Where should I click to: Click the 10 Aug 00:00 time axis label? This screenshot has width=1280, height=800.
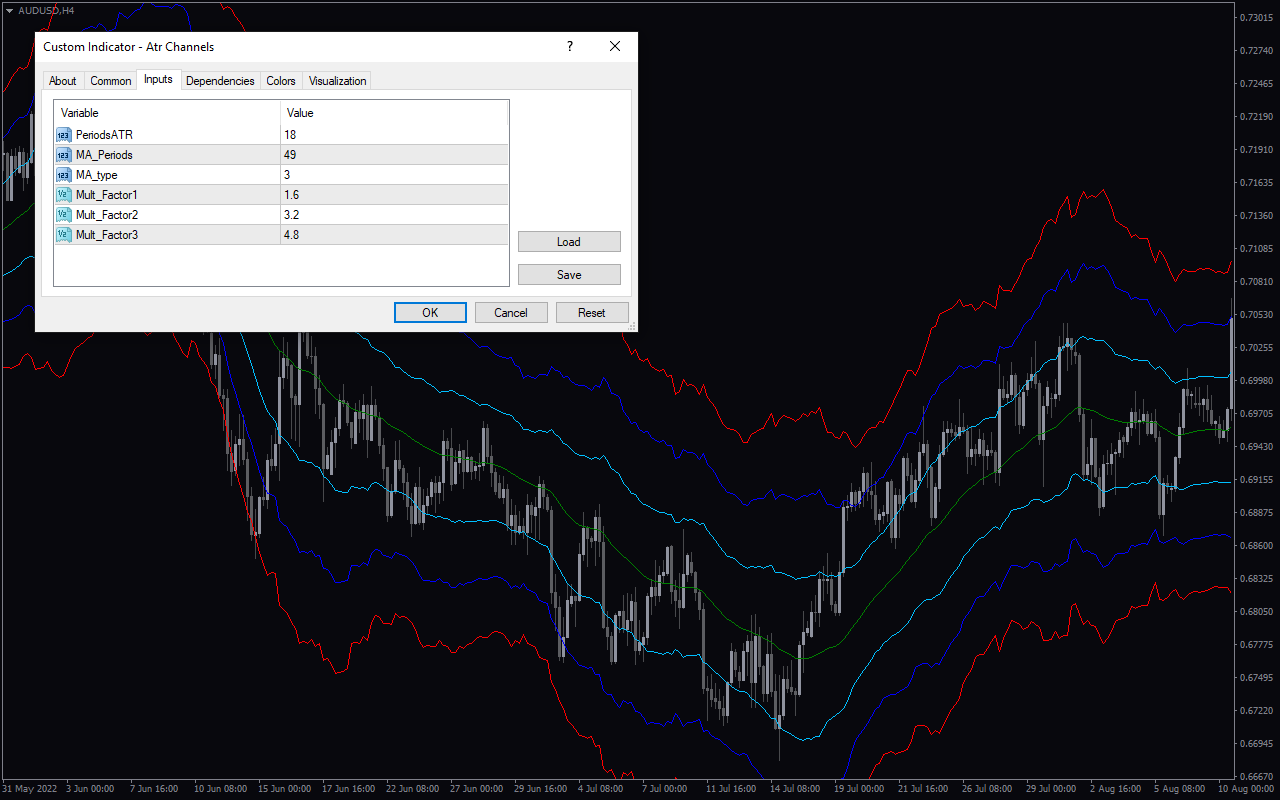(x=1246, y=789)
